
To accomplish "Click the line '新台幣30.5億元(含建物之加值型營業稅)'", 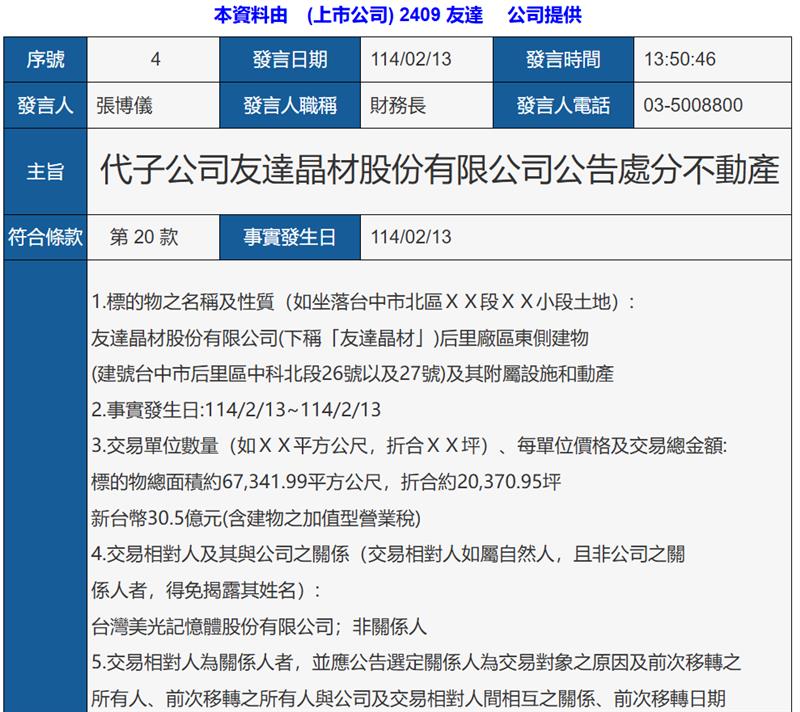I will (x=256, y=518).
